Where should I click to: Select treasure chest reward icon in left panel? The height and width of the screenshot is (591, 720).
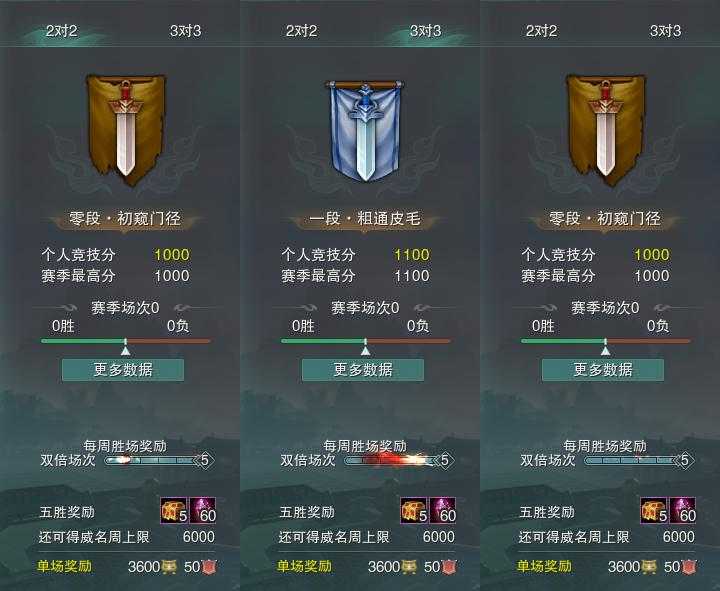pyautogui.click(x=174, y=510)
